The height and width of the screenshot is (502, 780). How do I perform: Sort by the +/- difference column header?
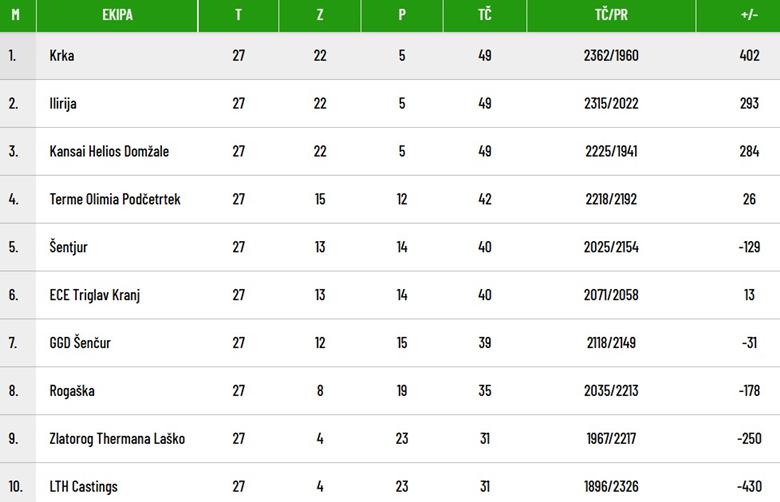pos(749,15)
